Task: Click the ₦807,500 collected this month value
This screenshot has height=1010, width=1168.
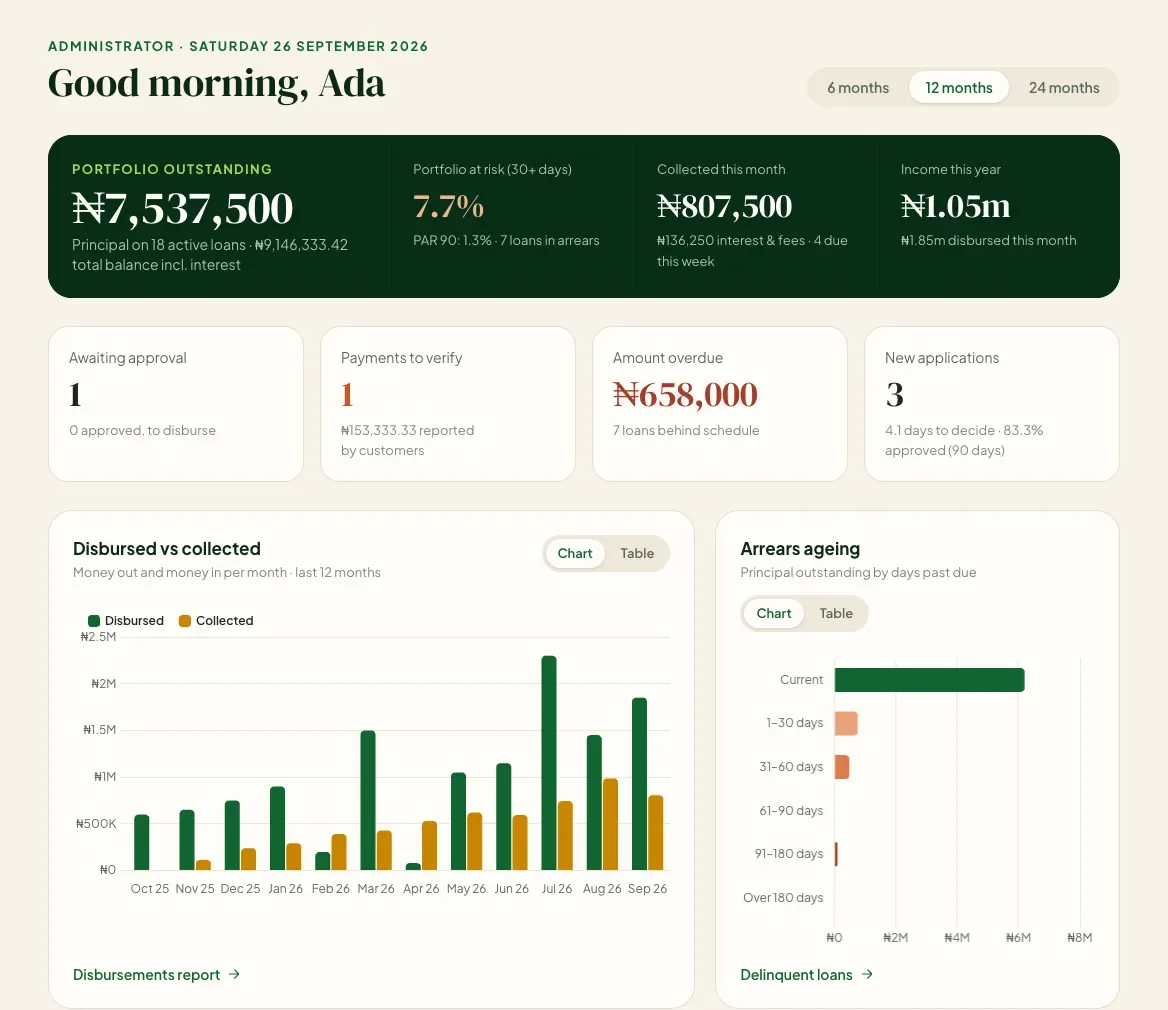Action: click(724, 206)
